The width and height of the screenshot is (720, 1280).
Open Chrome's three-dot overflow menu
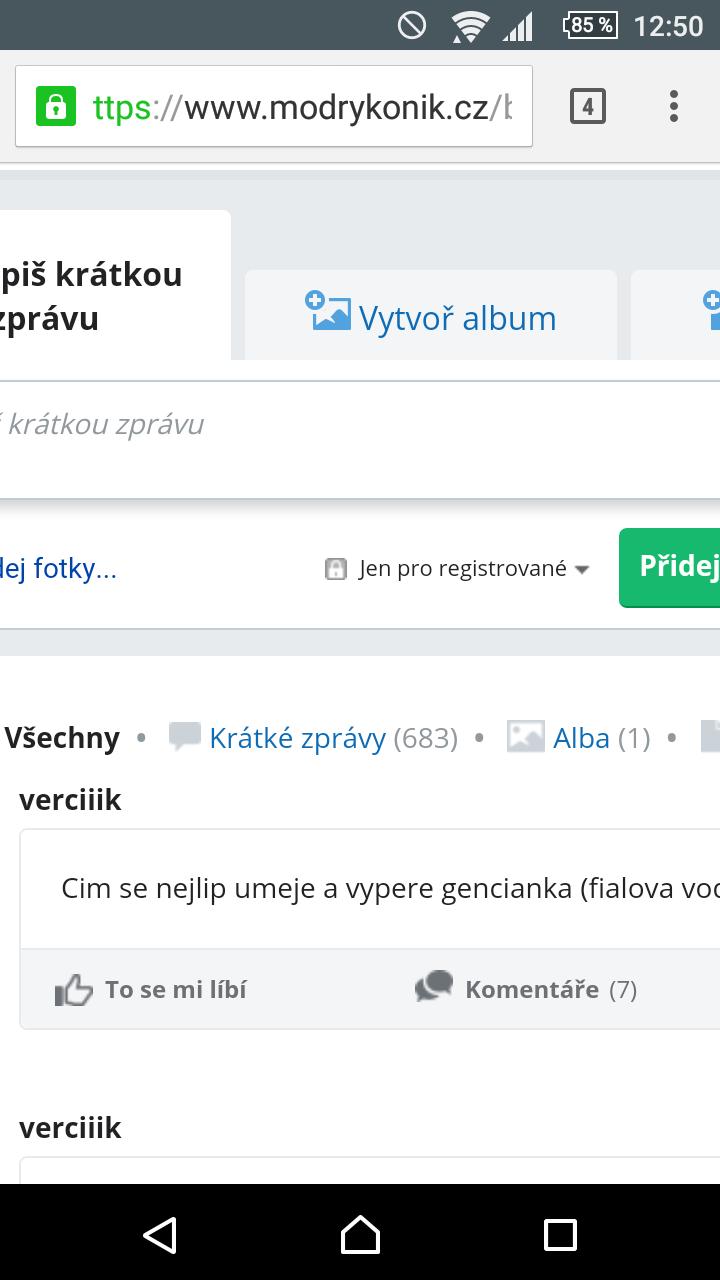(x=674, y=106)
